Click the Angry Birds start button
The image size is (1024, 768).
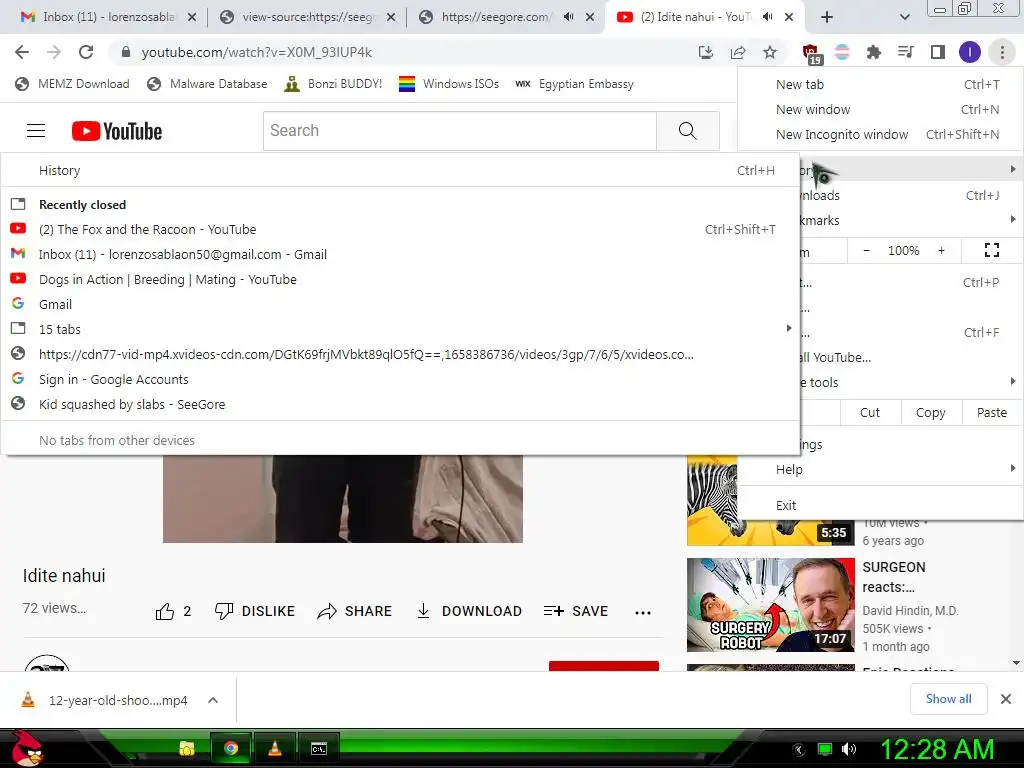pos(27,748)
